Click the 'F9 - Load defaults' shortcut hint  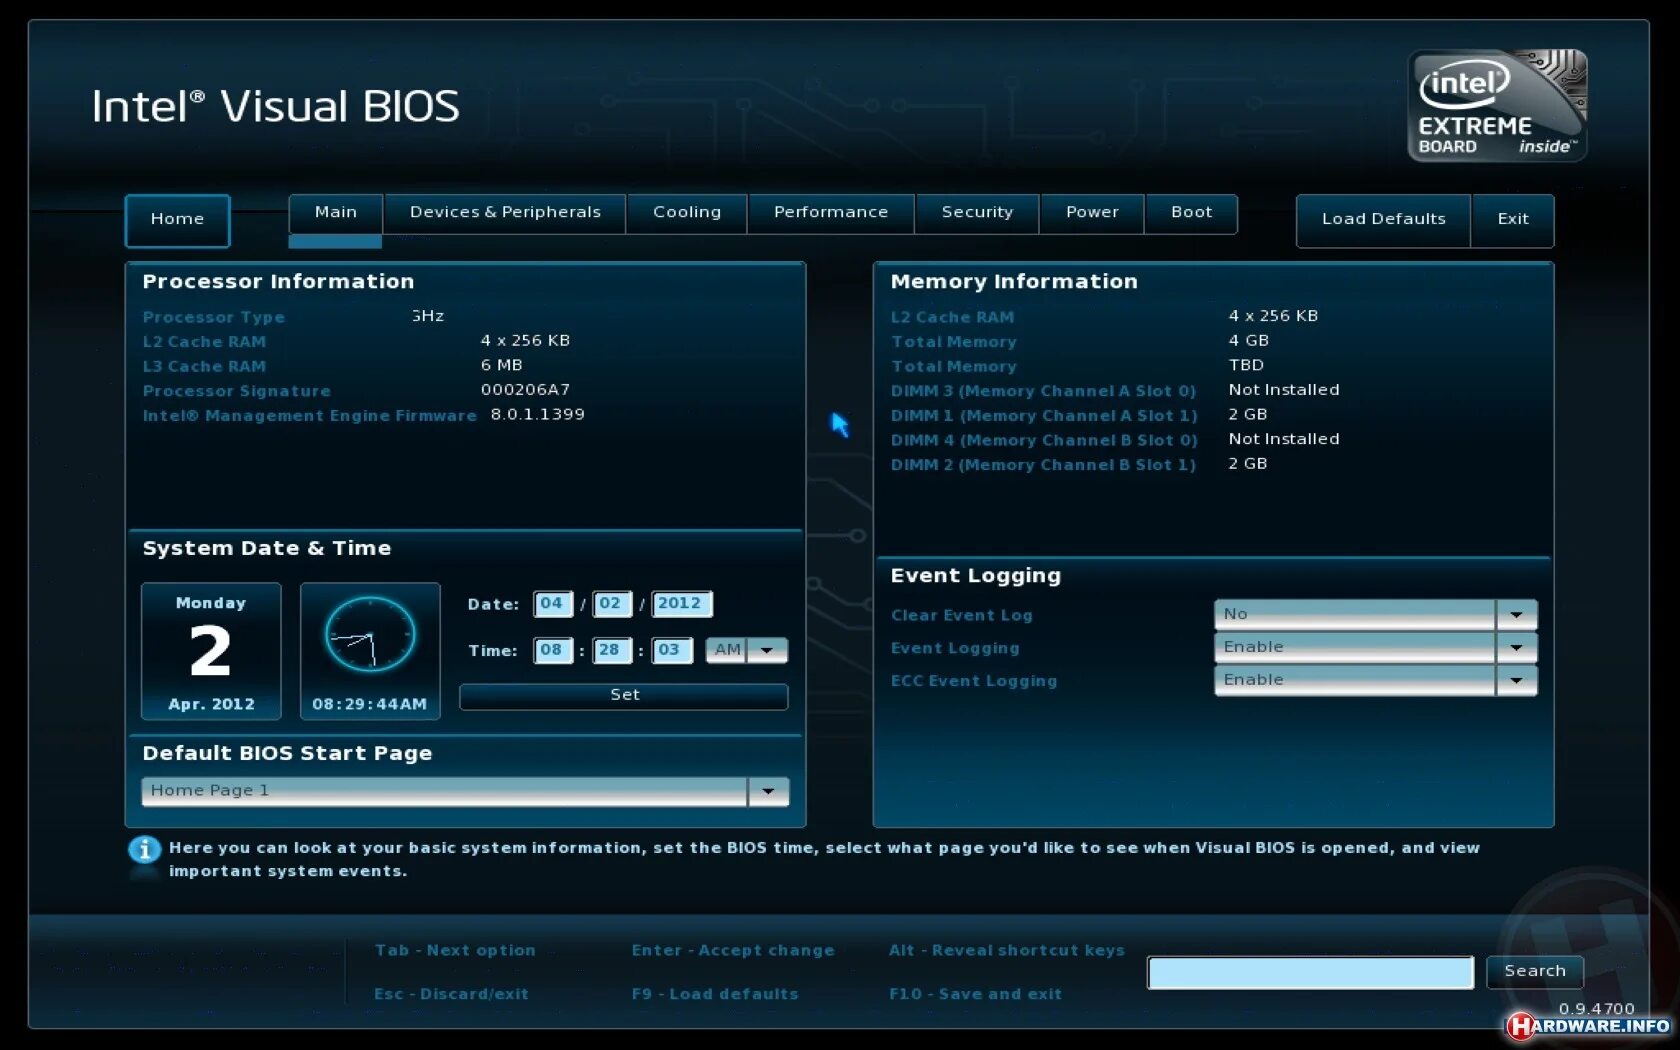715,994
